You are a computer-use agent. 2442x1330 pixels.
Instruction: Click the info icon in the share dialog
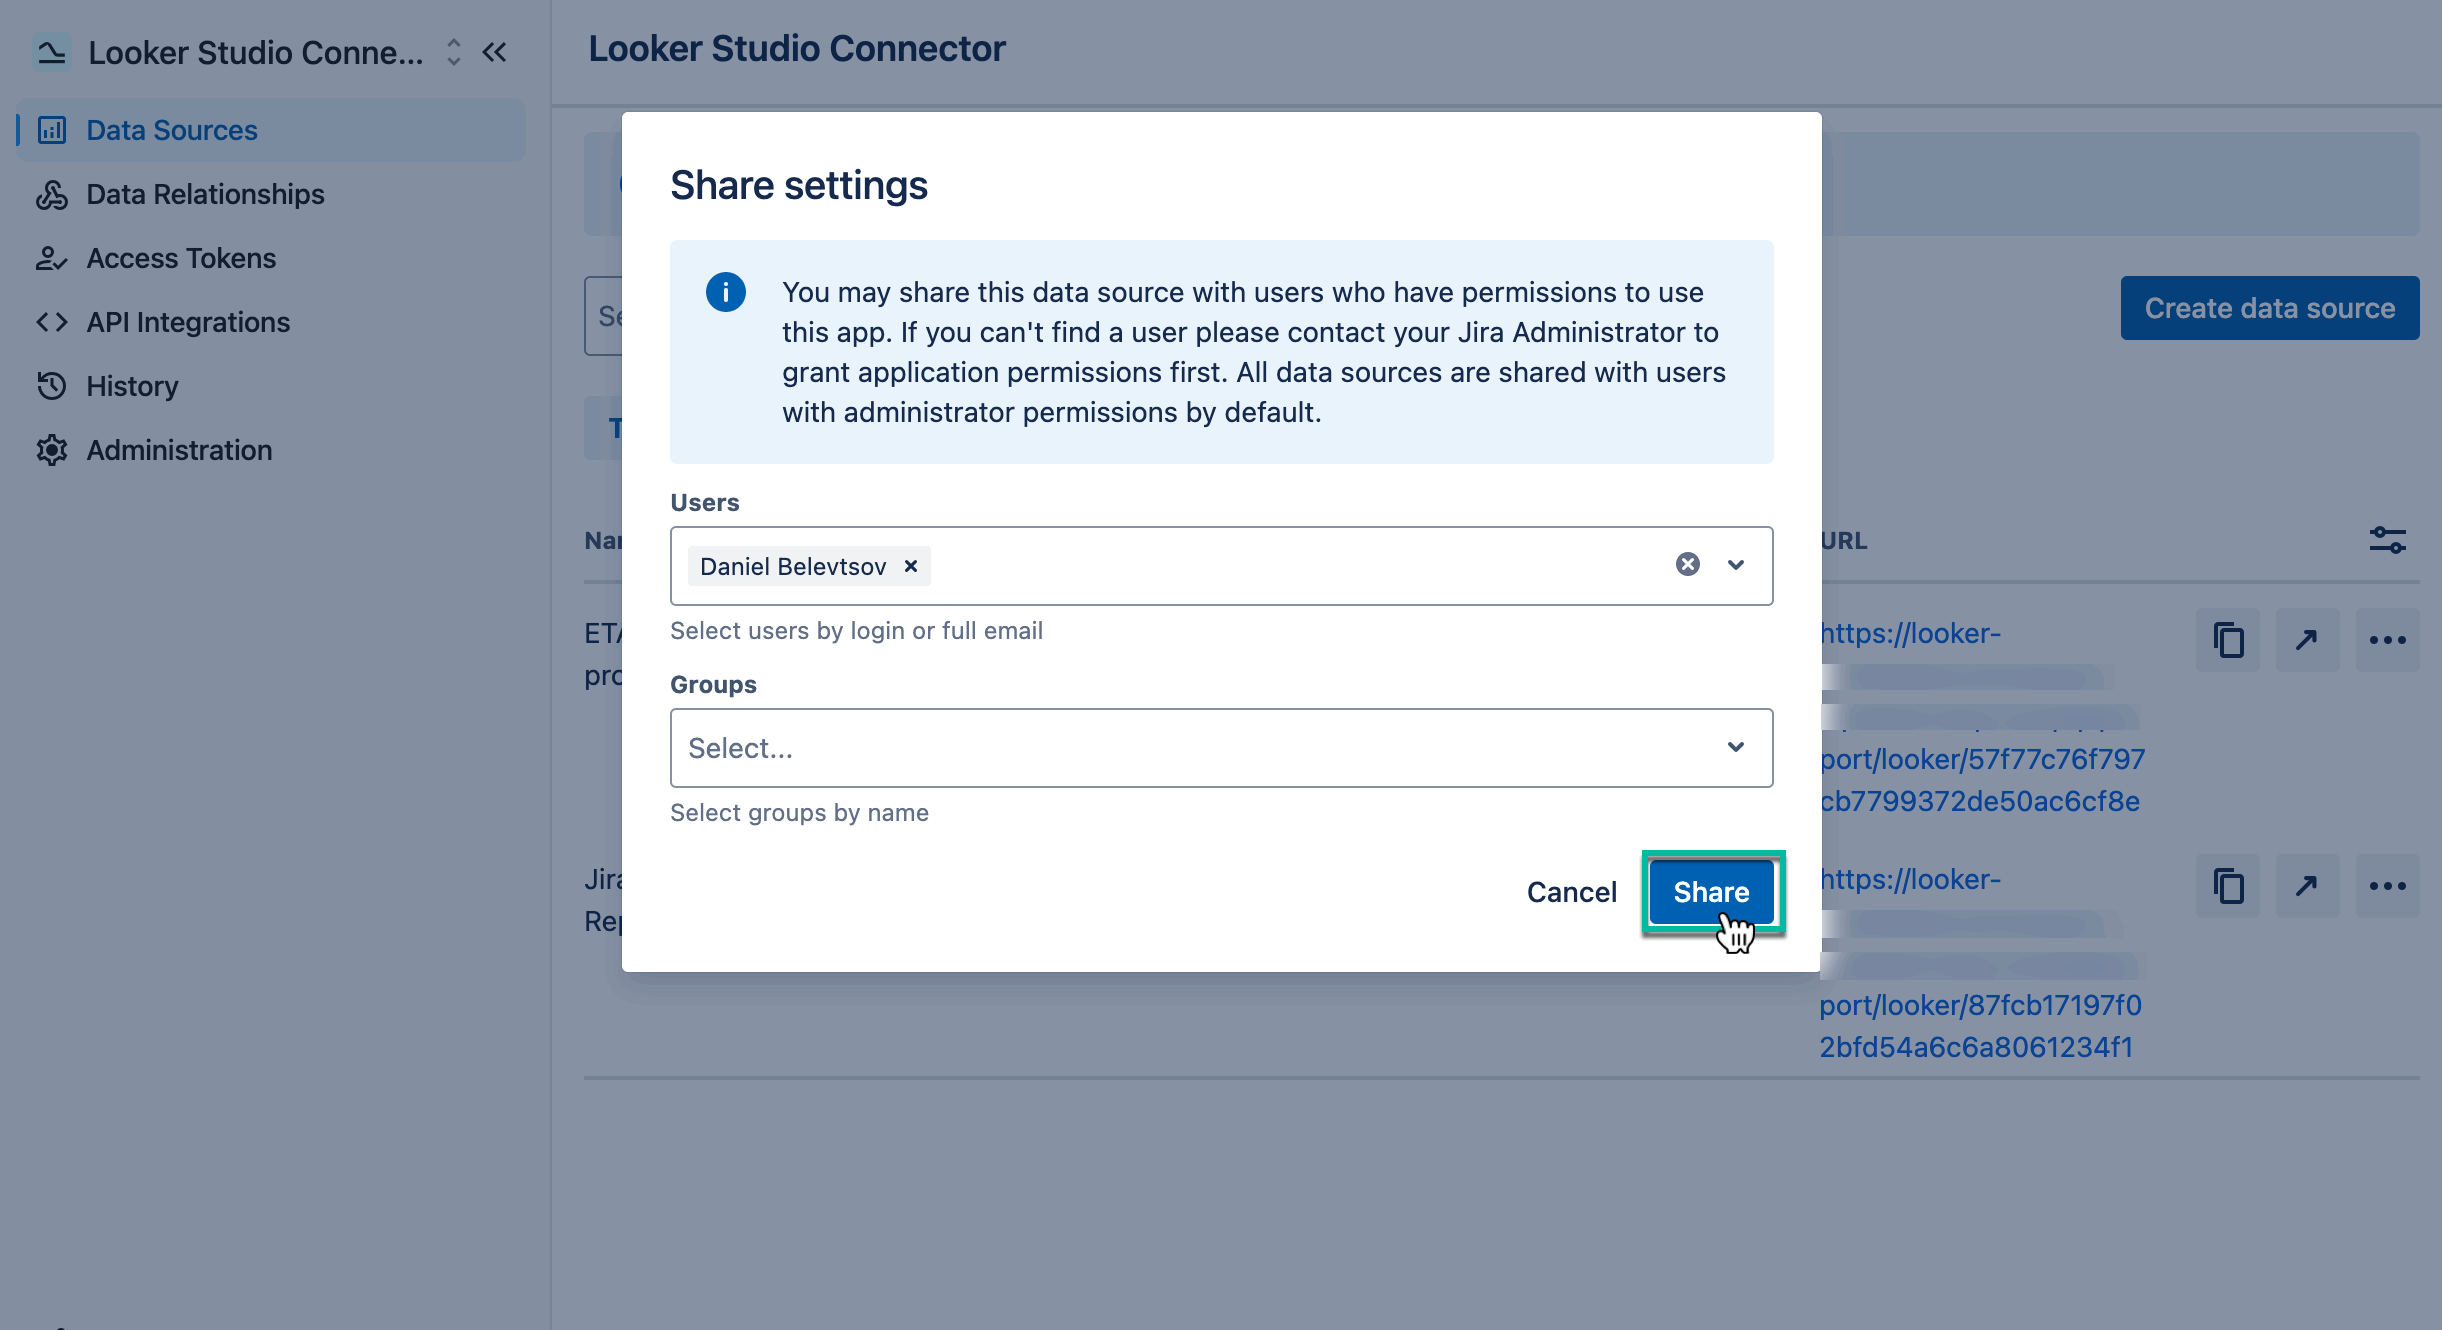727,292
